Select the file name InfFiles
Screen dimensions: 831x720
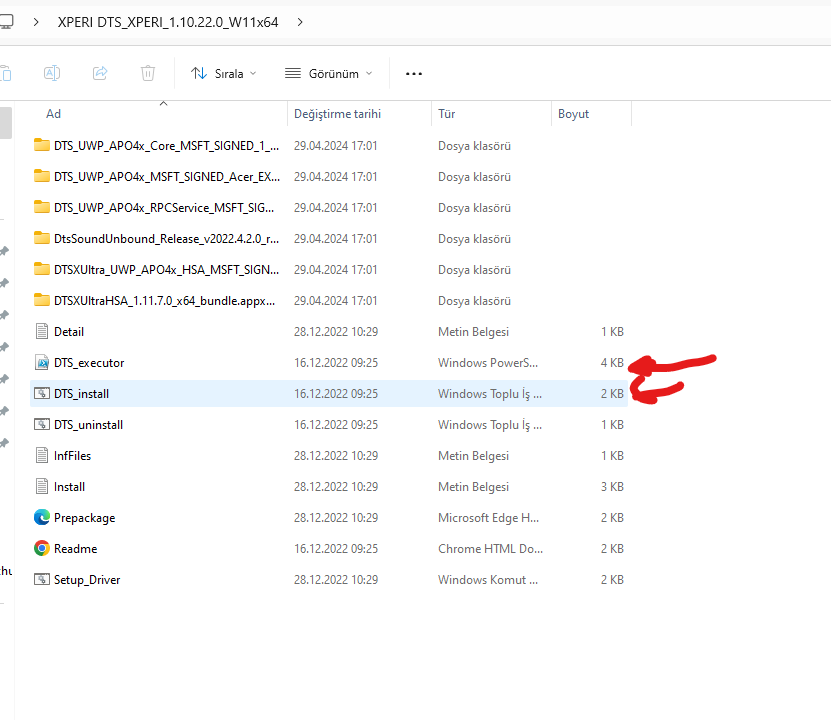pyautogui.click(x=72, y=456)
